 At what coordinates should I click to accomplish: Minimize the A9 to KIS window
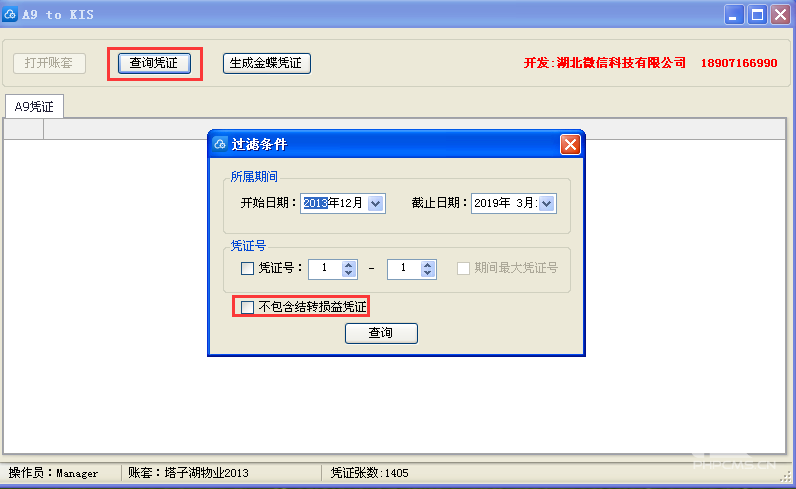[735, 14]
